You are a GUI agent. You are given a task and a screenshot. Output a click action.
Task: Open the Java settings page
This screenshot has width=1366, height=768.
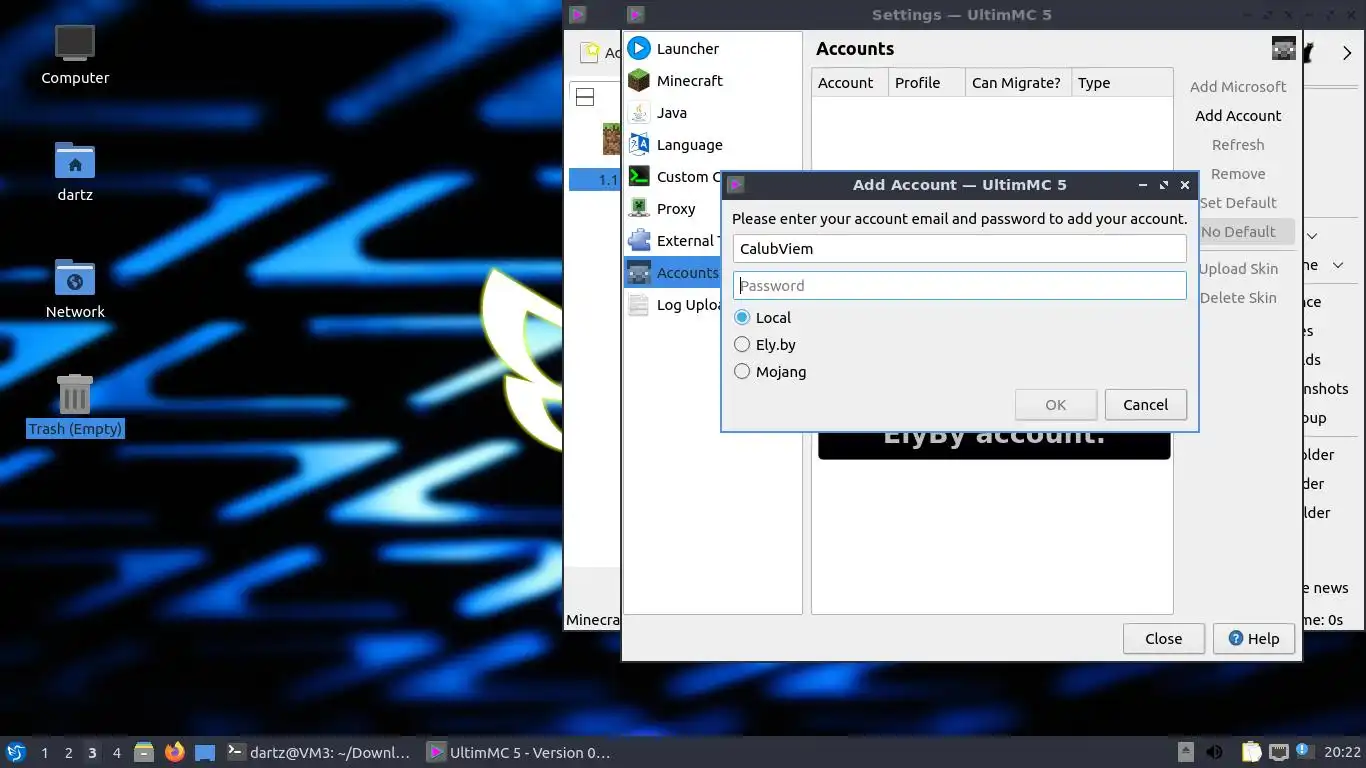(712, 112)
